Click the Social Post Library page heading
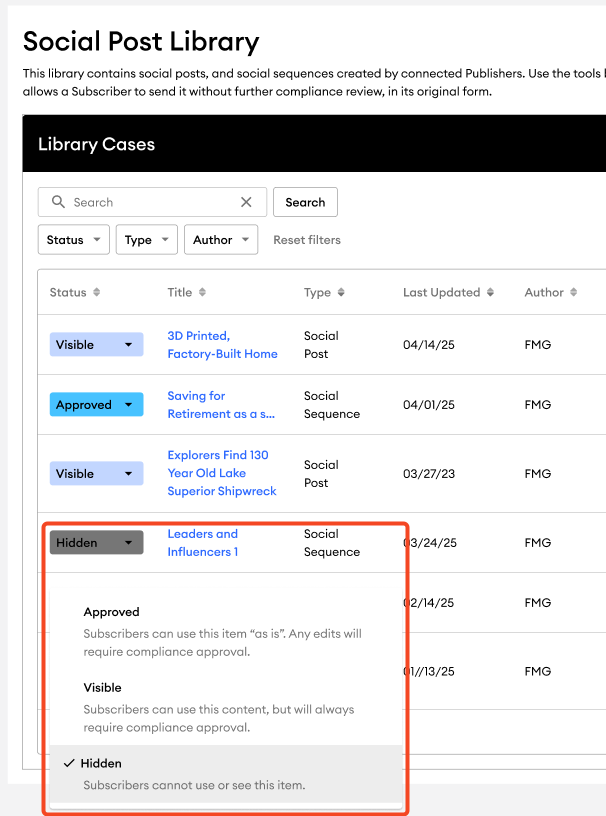The width and height of the screenshot is (606, 816). (141, 42)
